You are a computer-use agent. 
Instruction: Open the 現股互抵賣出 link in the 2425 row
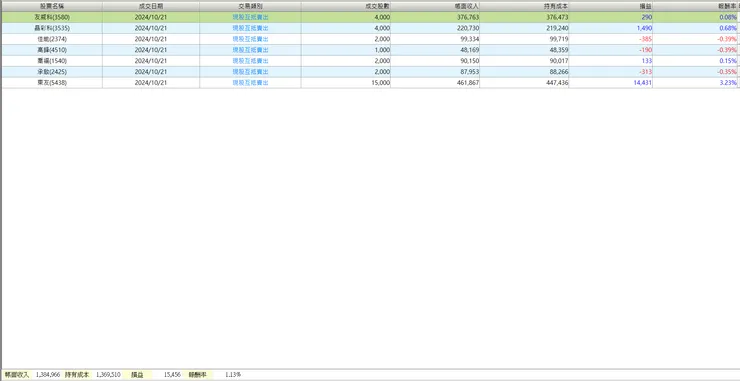point(250,71)
